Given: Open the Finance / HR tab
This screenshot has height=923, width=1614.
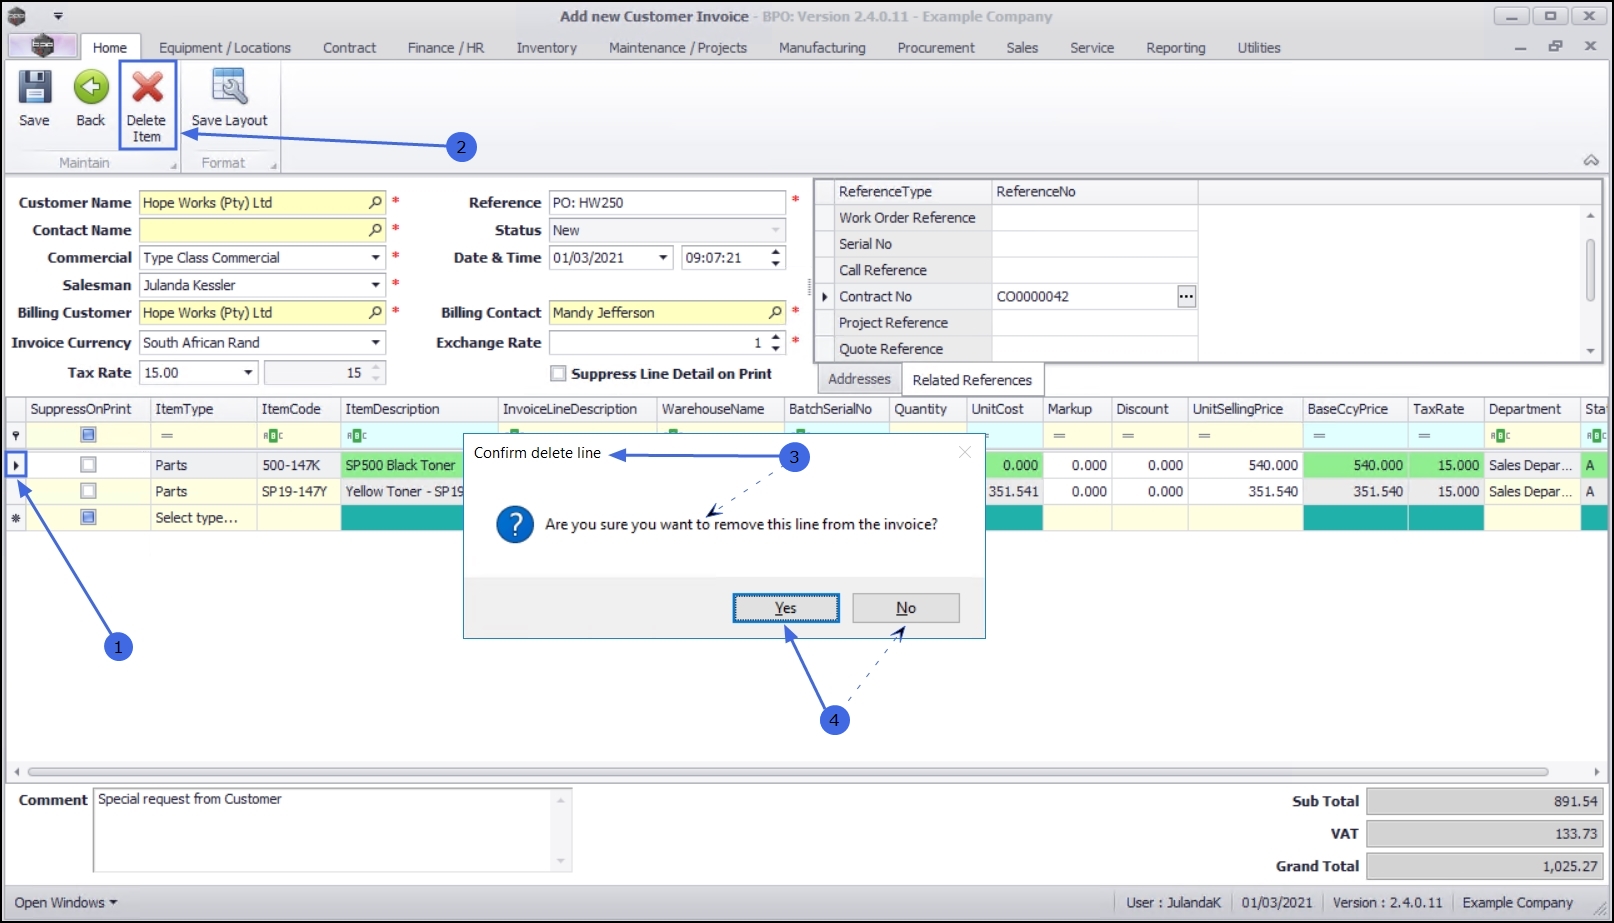Looking at the screenshot, I should [x=446, y=48].
